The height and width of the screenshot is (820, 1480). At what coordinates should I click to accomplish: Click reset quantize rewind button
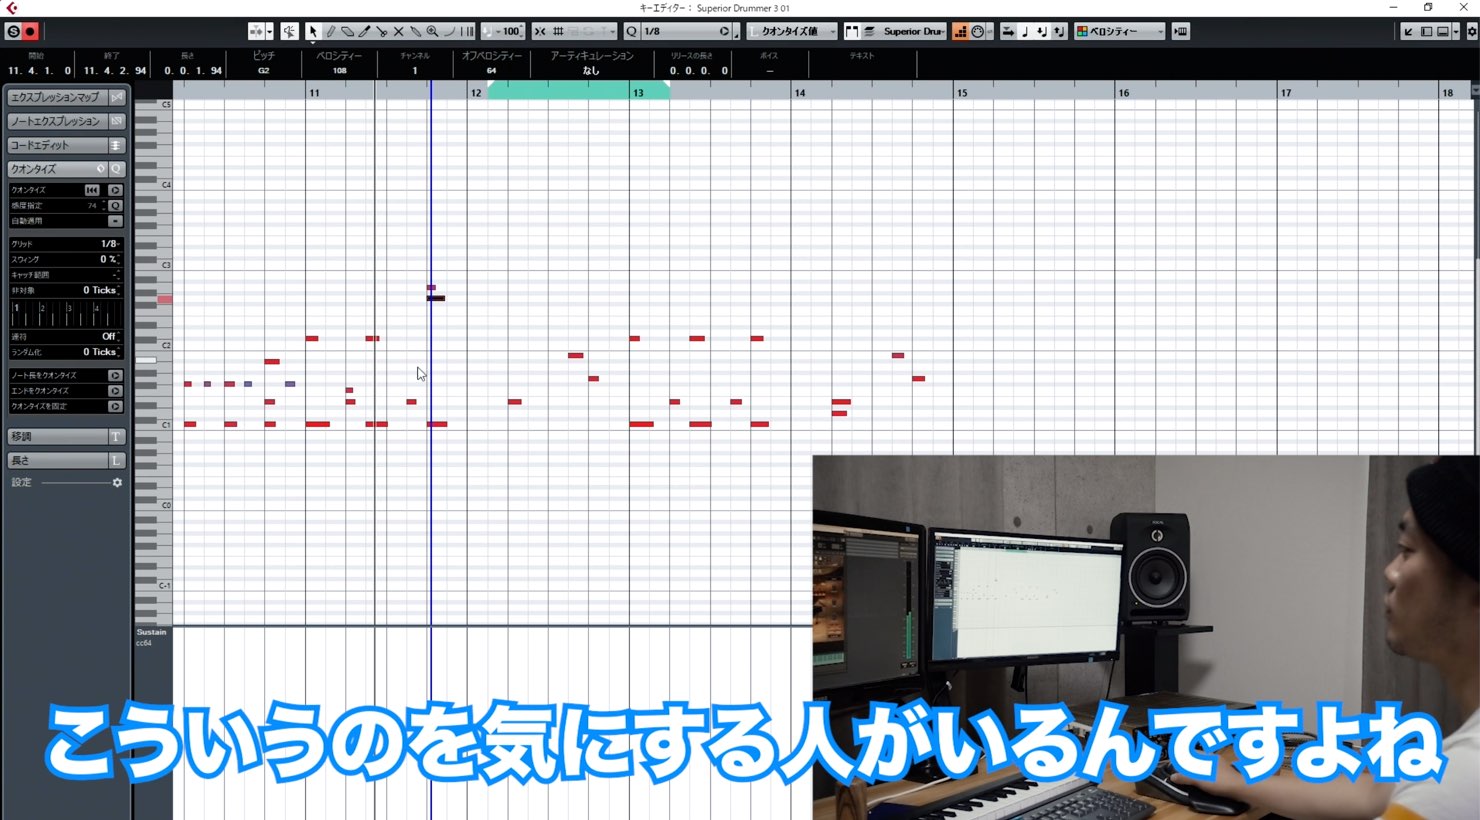(x=92, y=190)
